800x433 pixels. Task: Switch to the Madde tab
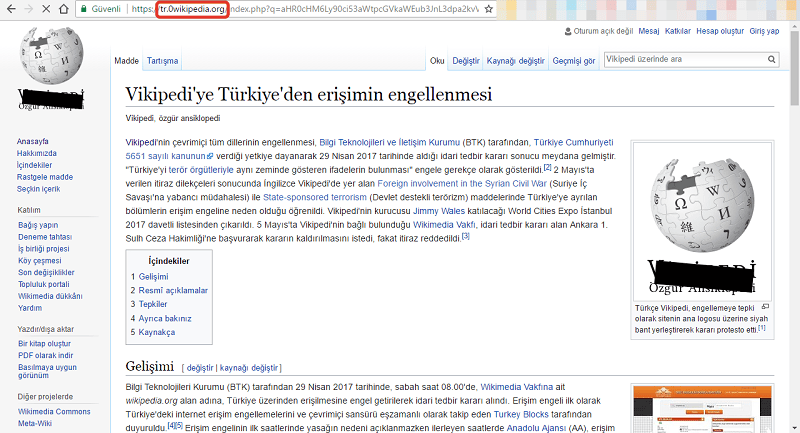point(127,61)
